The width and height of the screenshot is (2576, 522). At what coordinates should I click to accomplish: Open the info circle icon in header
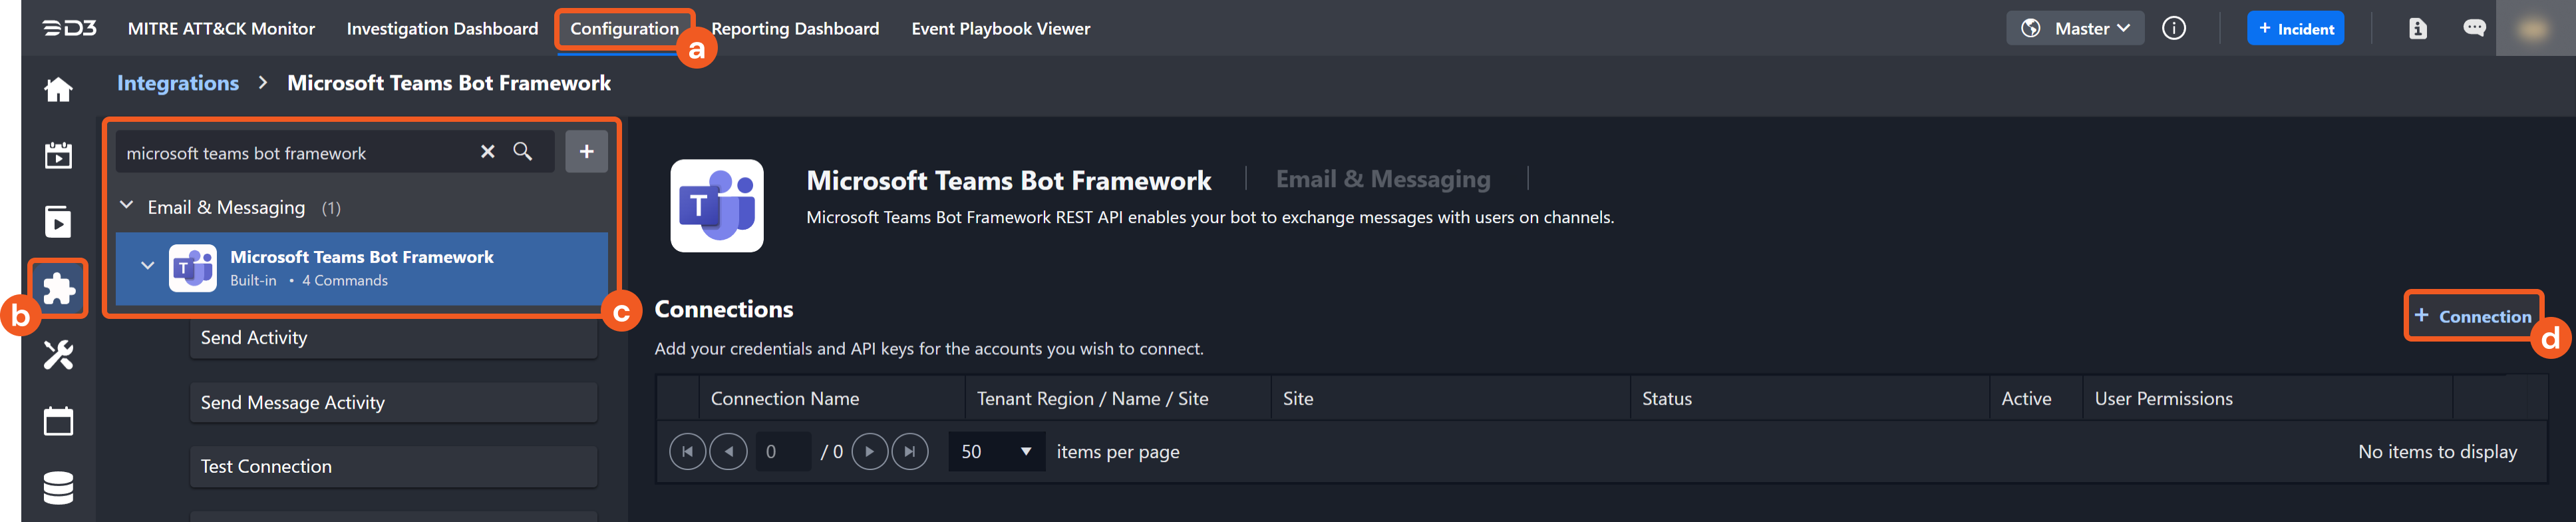2173,28
